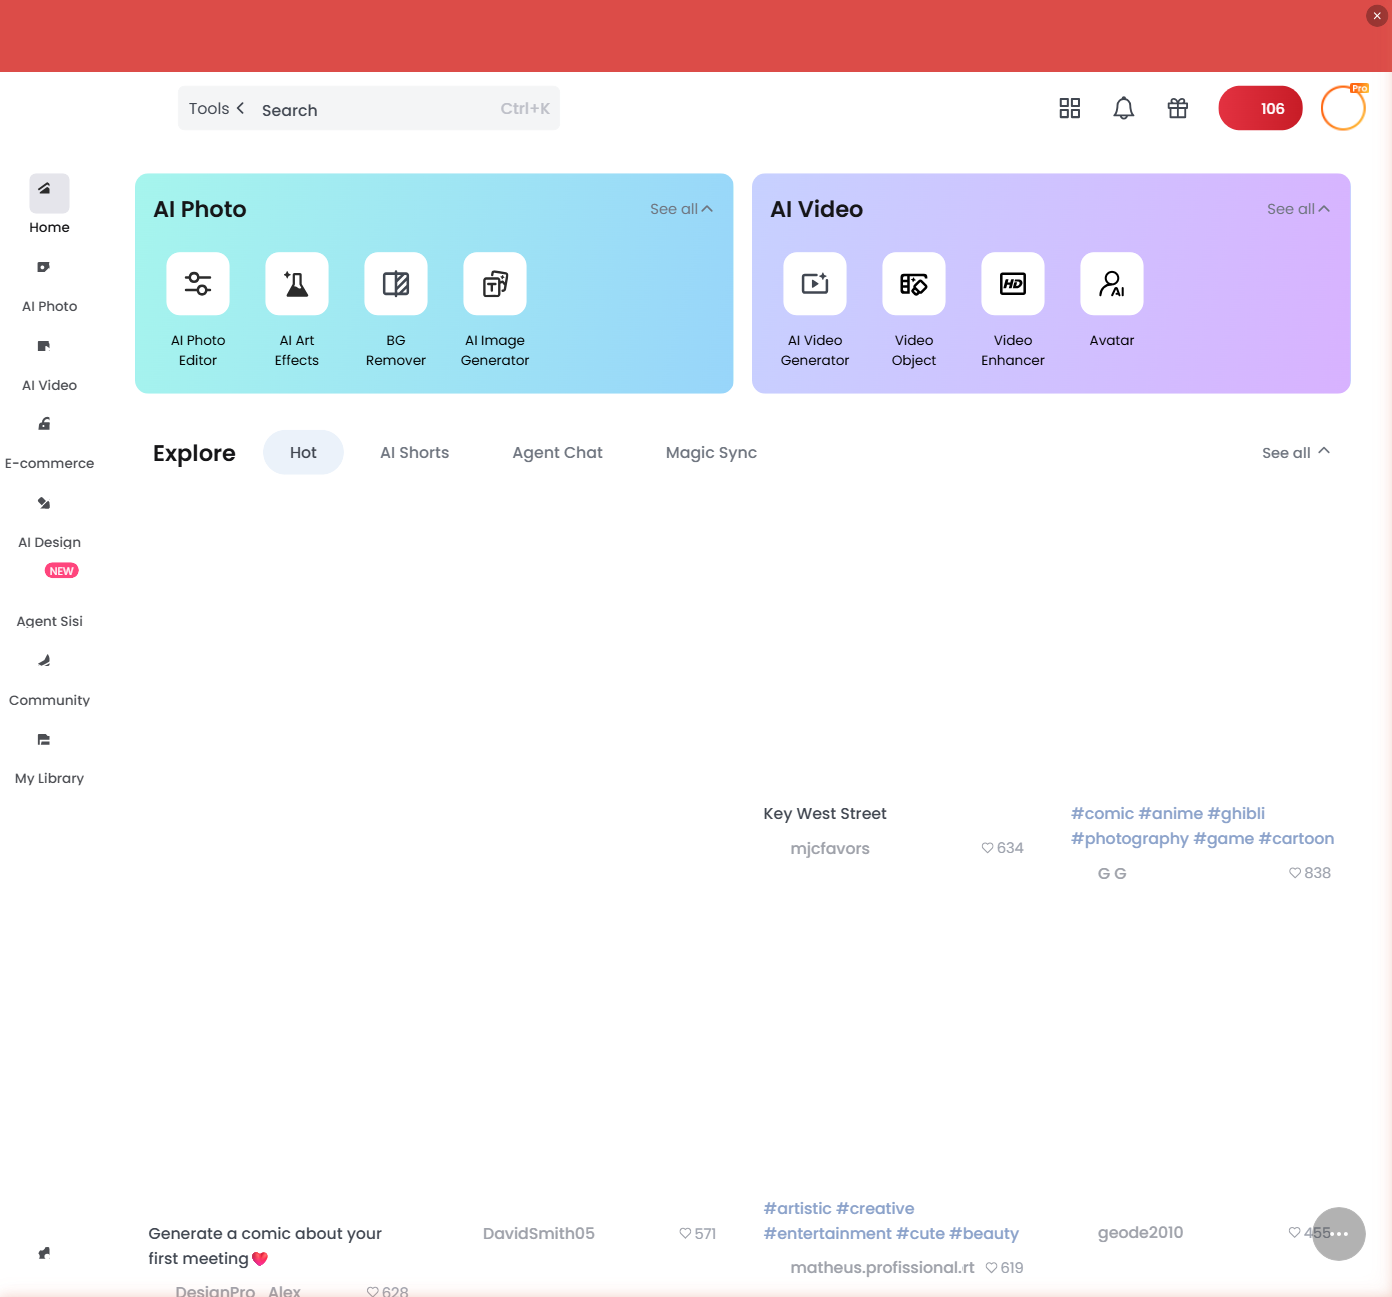Viewport: 1392px width, 1297px height.
Task: Switch to the AI Shorts tab
Action: tap(414, 452)
